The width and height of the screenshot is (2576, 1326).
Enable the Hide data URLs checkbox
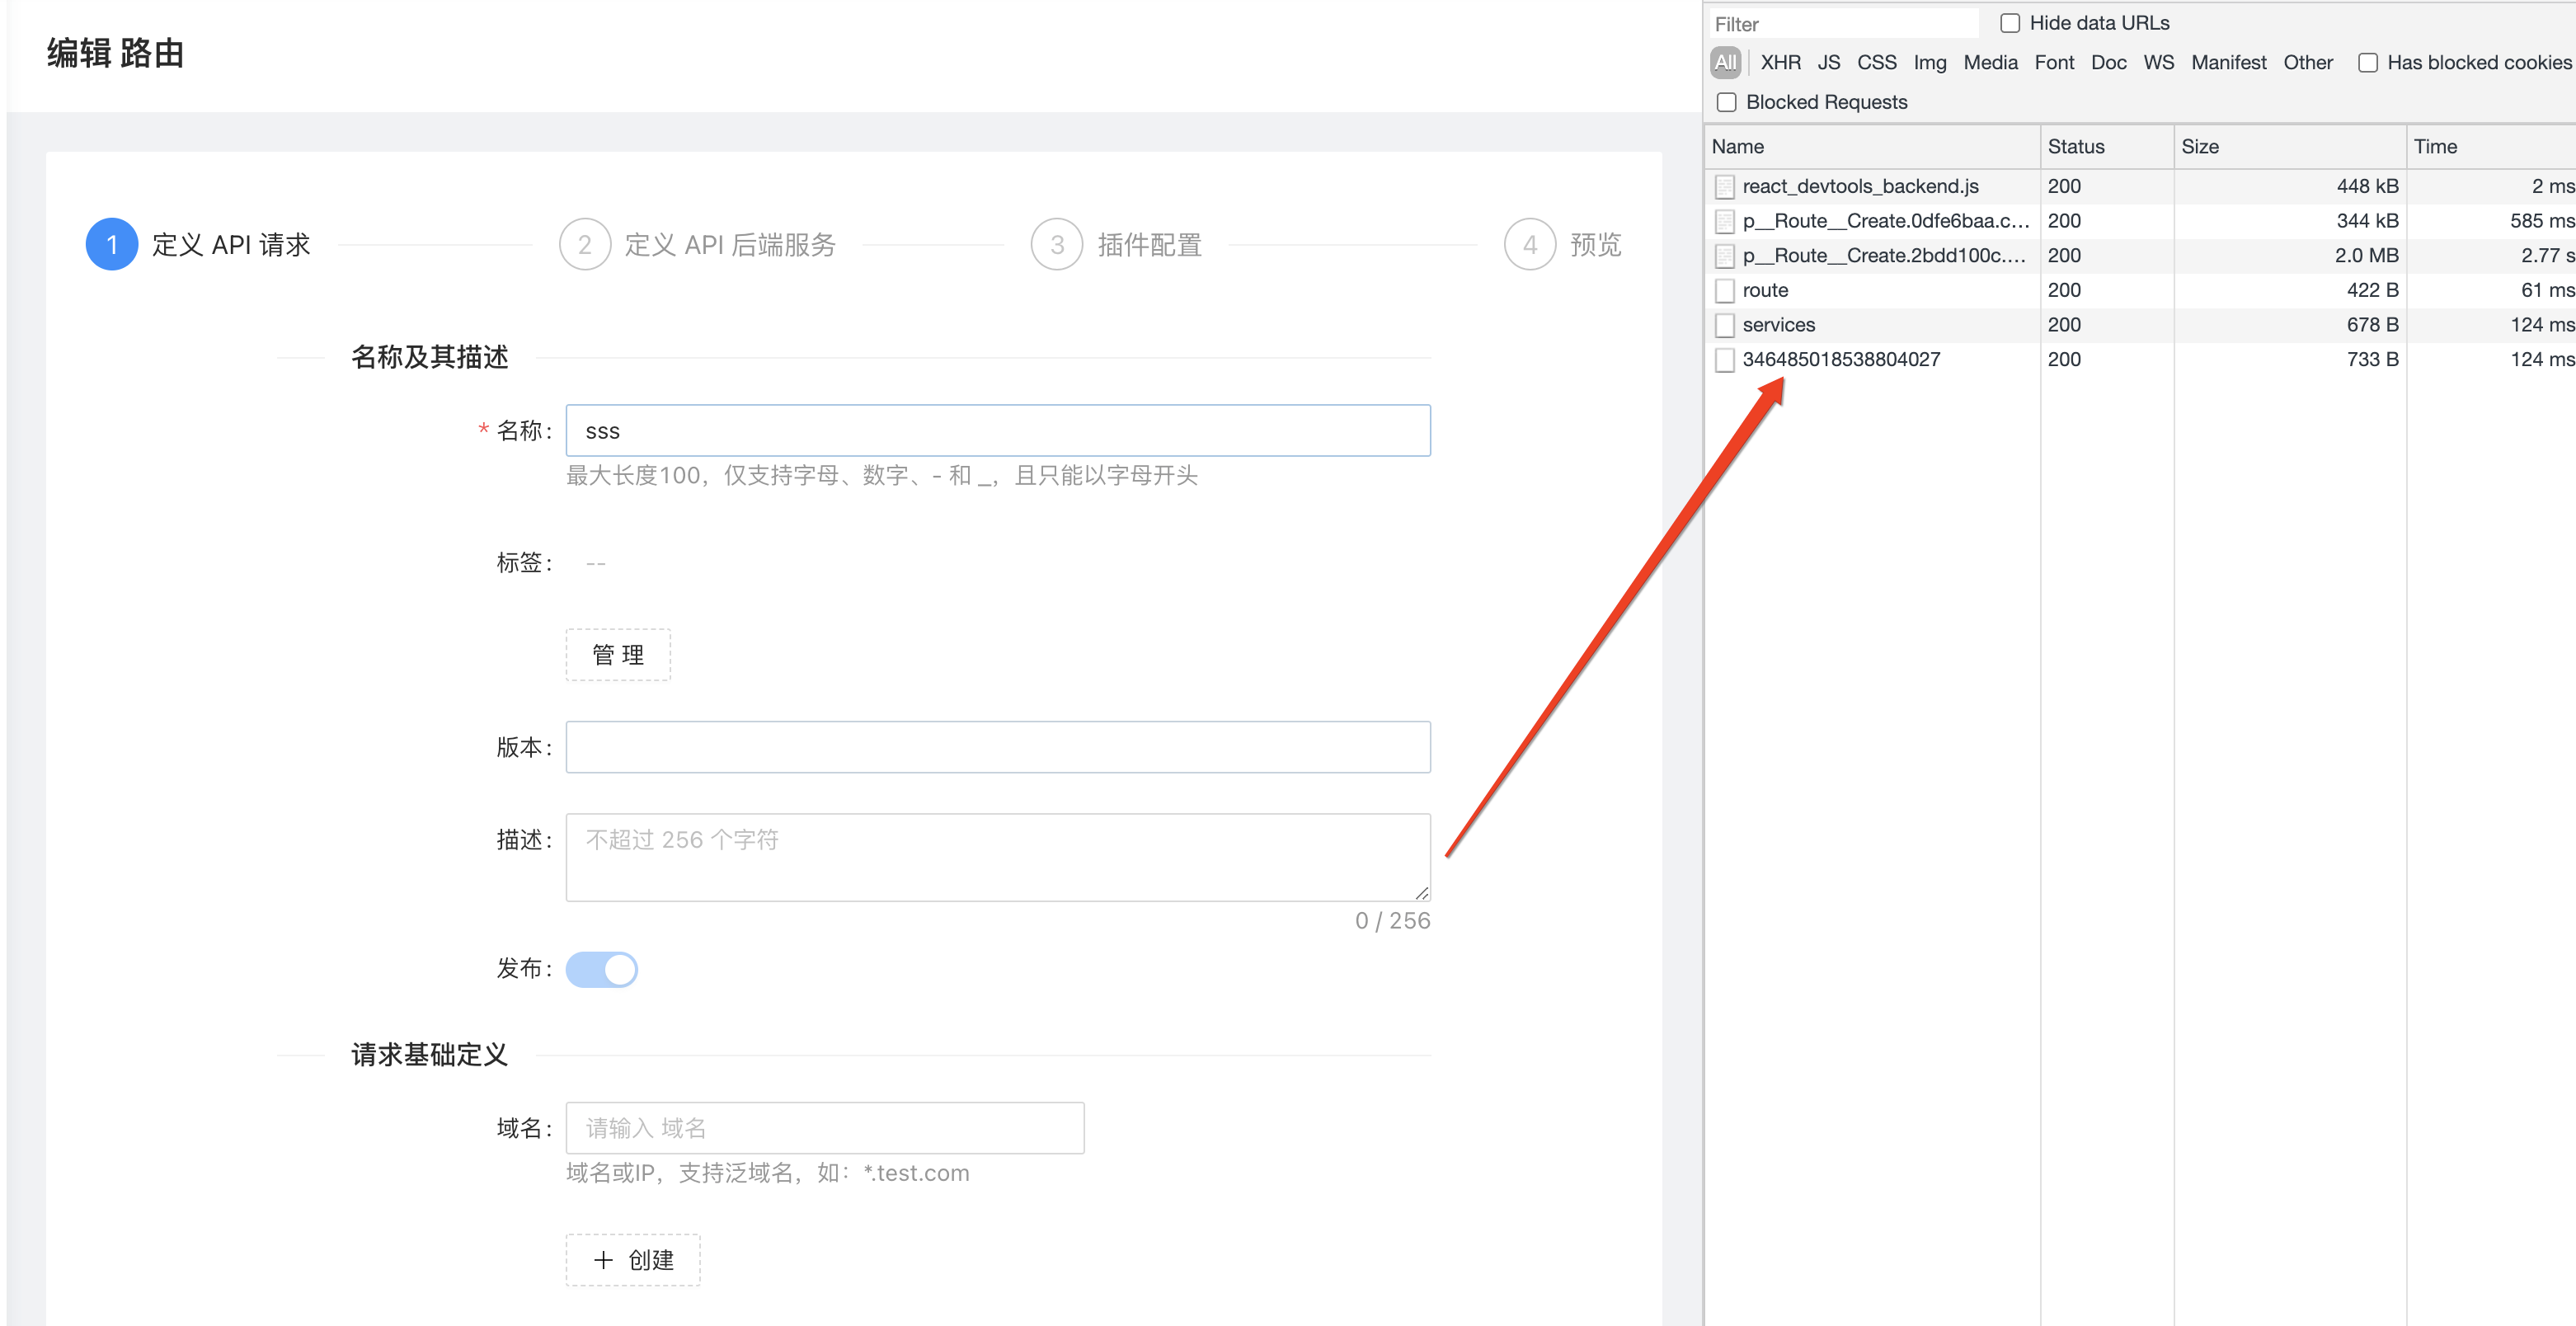(2010, 23)
